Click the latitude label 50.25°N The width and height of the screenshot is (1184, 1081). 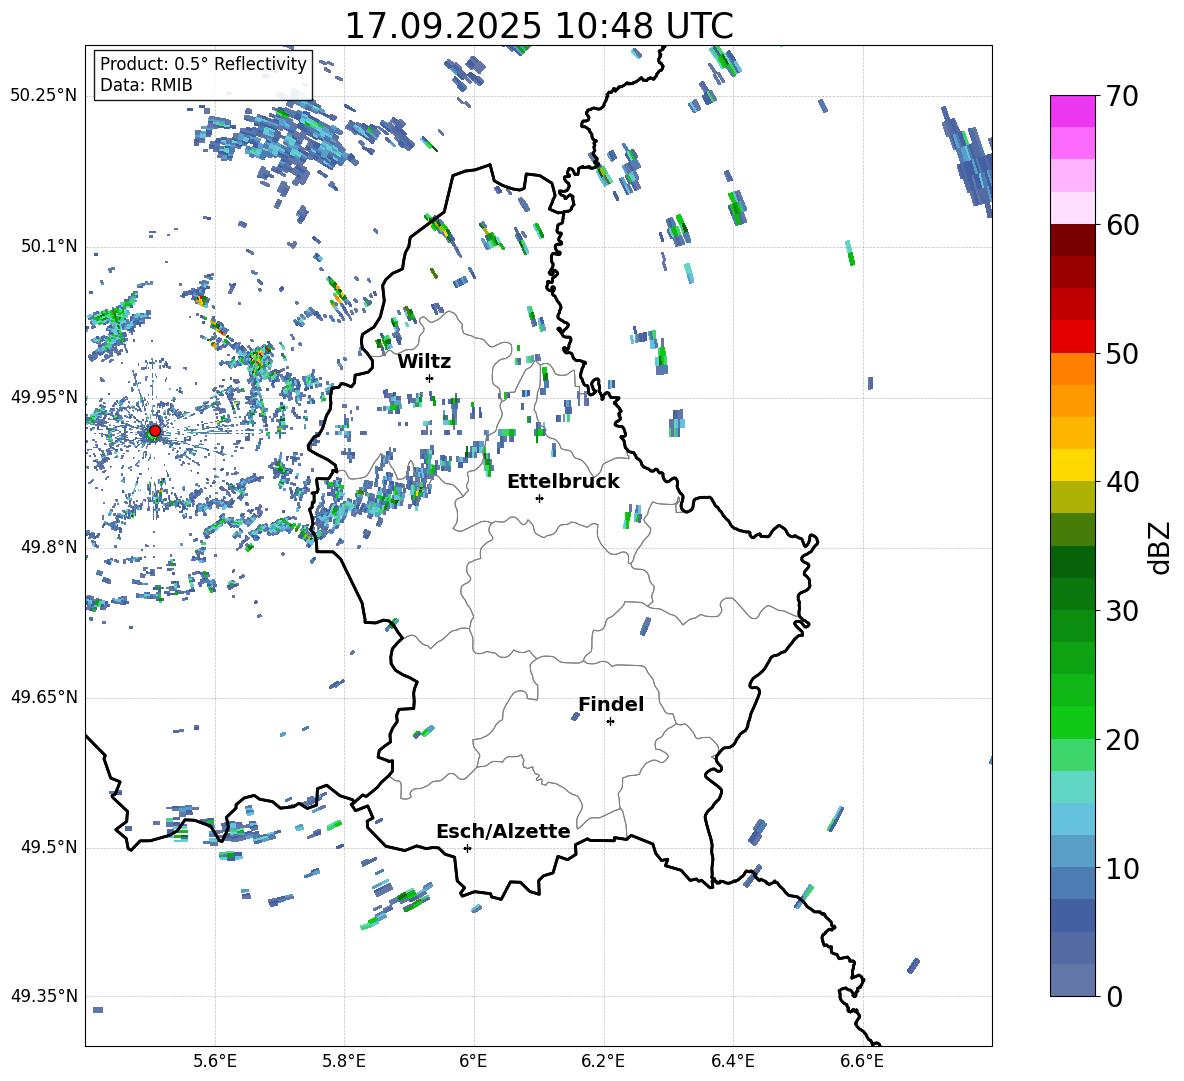click(44, 96)
